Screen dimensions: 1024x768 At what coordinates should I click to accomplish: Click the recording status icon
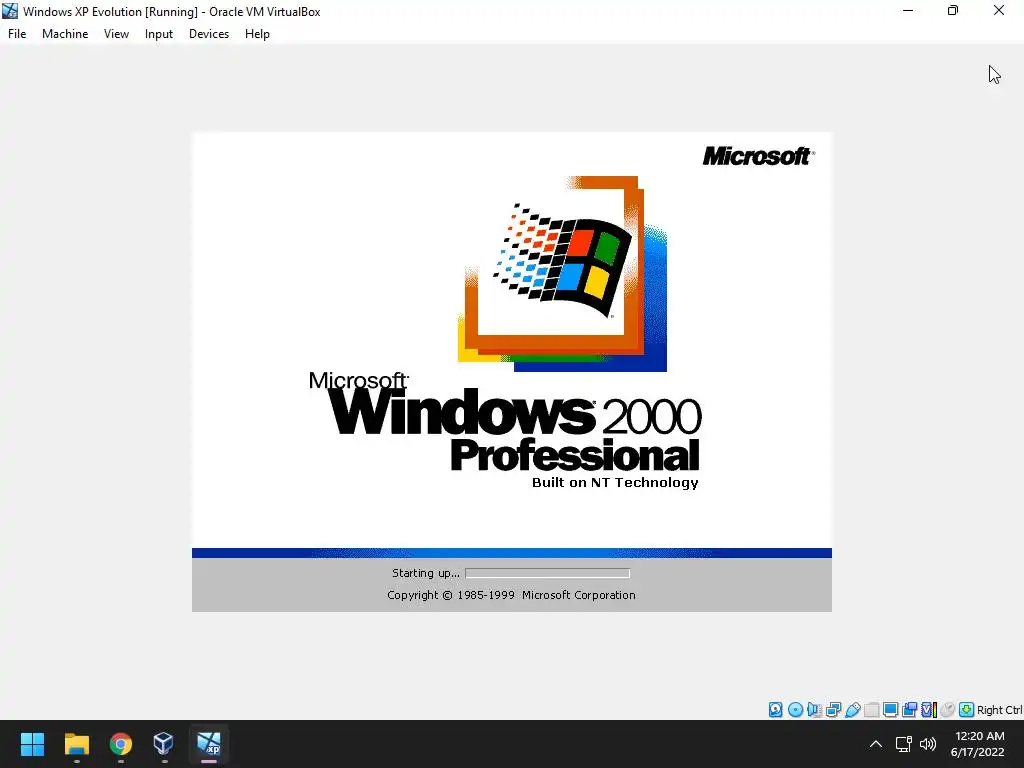pyautogui.click(x=909, y=710)
